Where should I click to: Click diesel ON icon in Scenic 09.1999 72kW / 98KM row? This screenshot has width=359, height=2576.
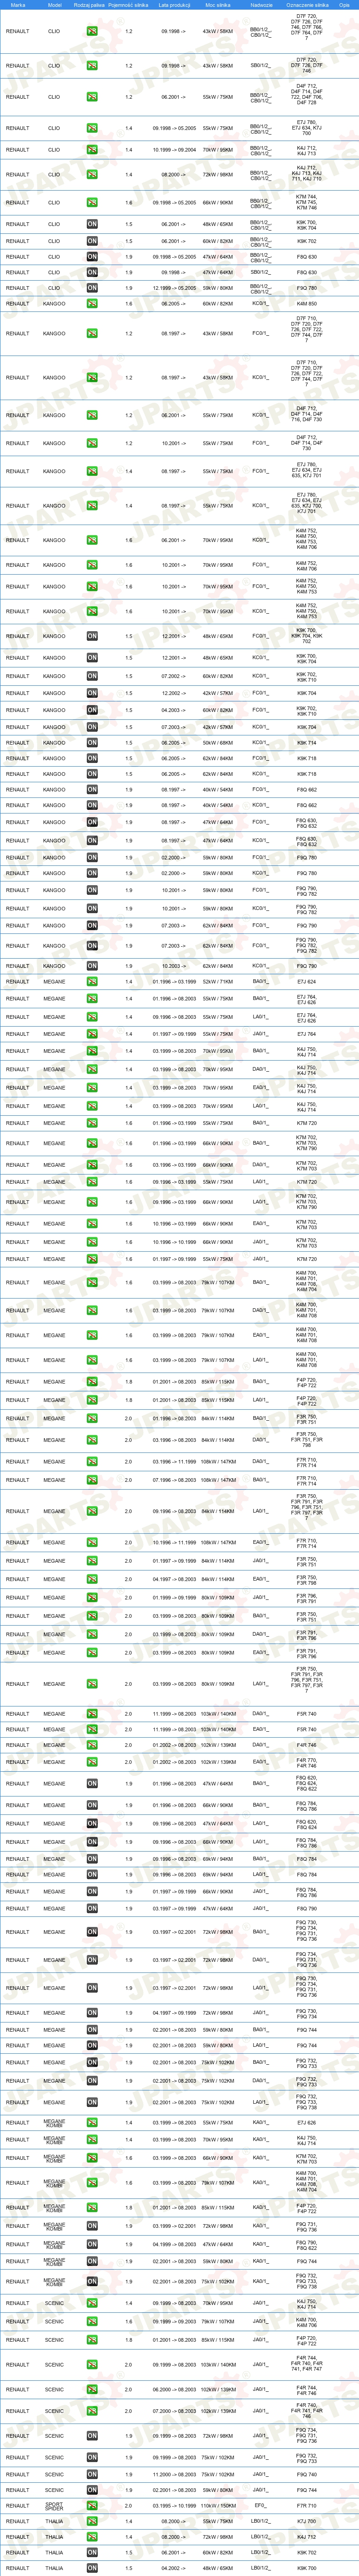pos(92,2436)
